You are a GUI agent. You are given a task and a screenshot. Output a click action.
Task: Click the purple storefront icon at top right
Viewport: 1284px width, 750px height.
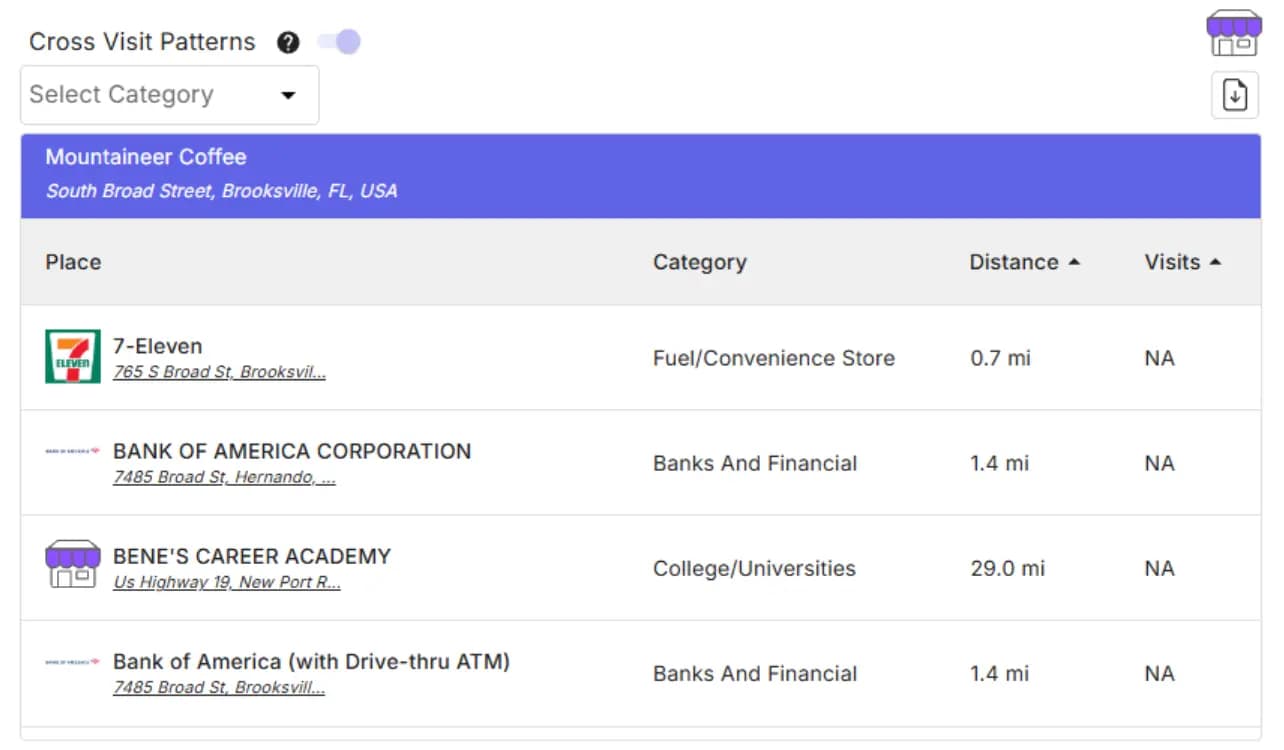(1234, 33)
